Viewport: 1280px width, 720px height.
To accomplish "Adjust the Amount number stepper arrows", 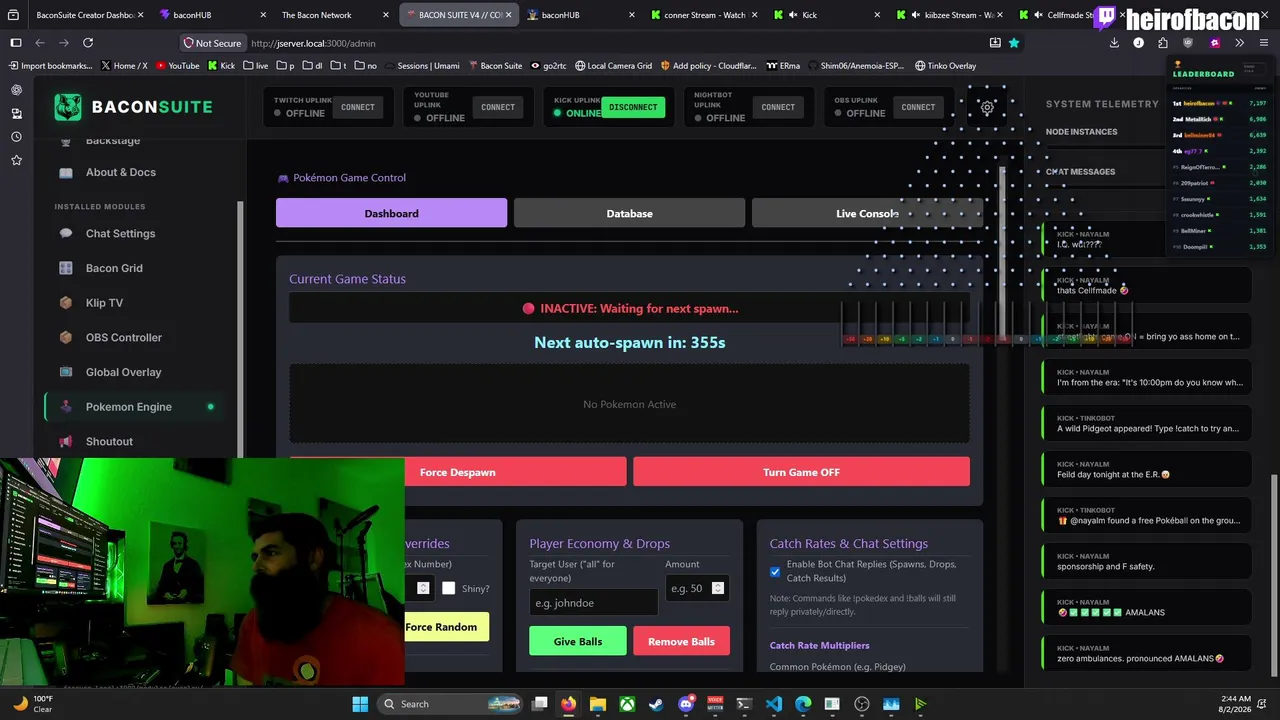I will tap(718, 588).
